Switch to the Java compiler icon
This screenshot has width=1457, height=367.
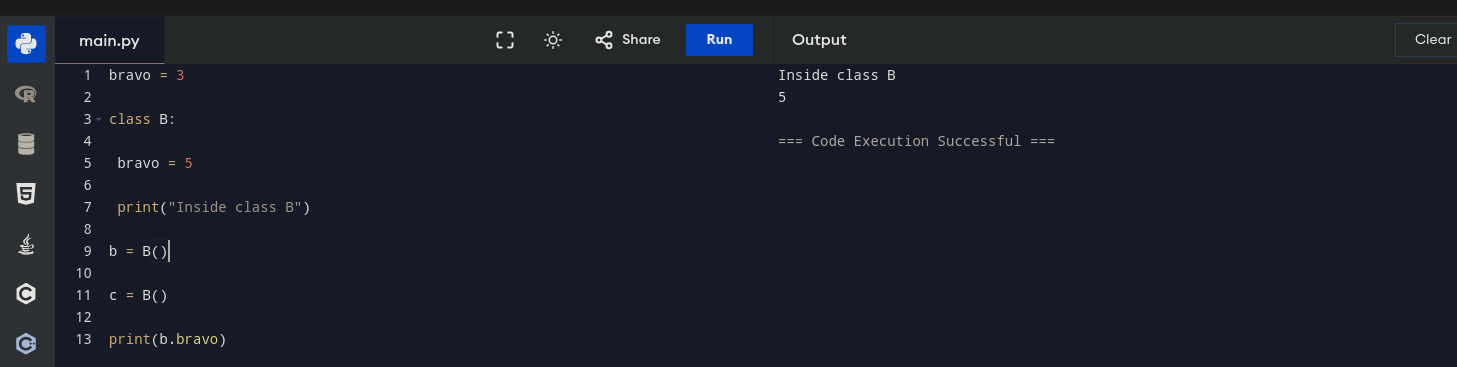click(x=27, y=244)
